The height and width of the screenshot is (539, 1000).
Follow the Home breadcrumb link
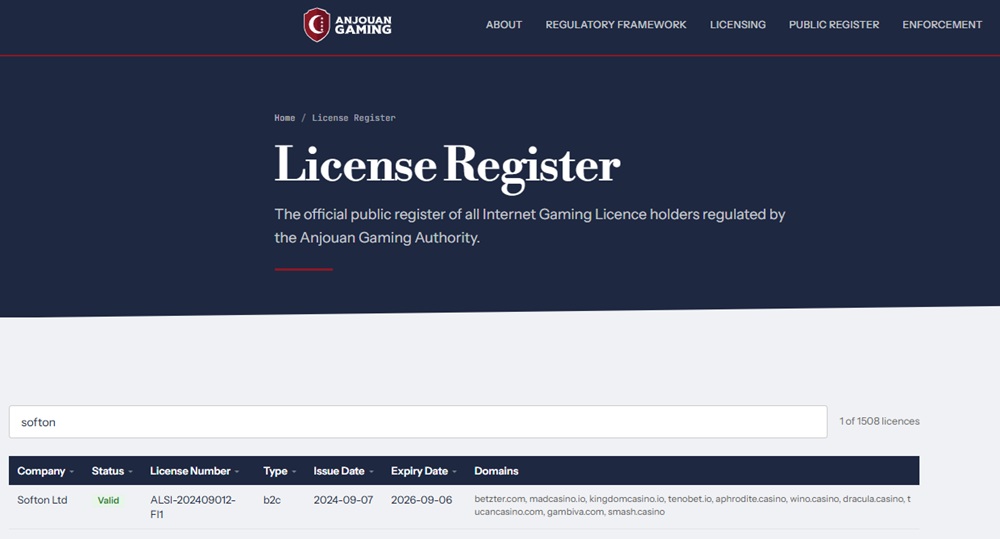(x=284, y=118)
